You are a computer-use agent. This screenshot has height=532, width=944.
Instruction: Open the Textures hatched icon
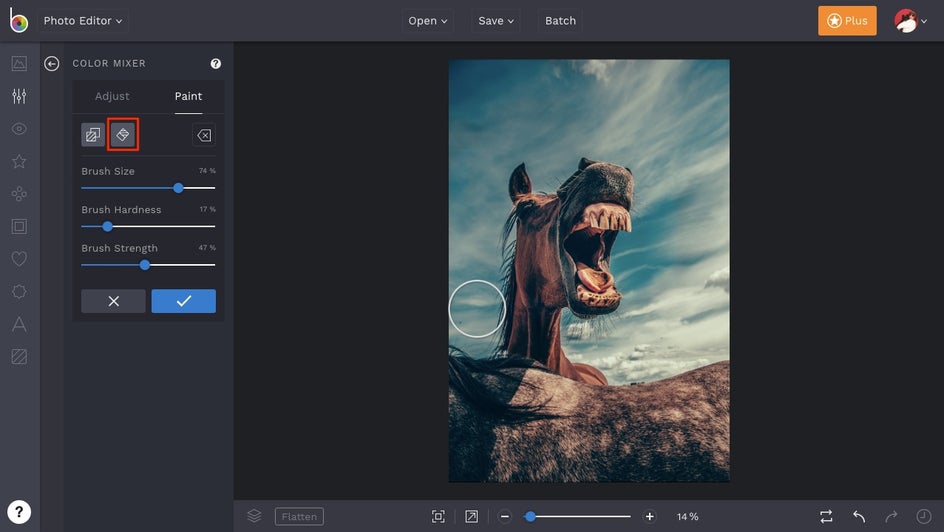pos(19,357)
